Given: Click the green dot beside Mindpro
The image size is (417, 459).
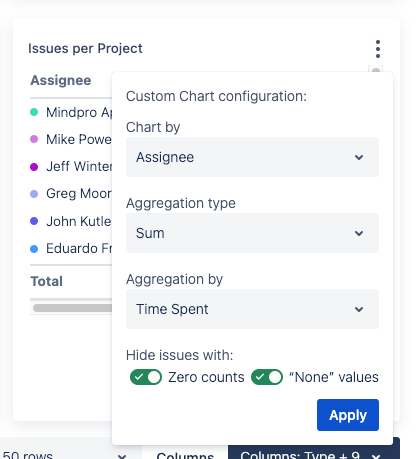Looking at the screenshot, I should coord(34,112).
